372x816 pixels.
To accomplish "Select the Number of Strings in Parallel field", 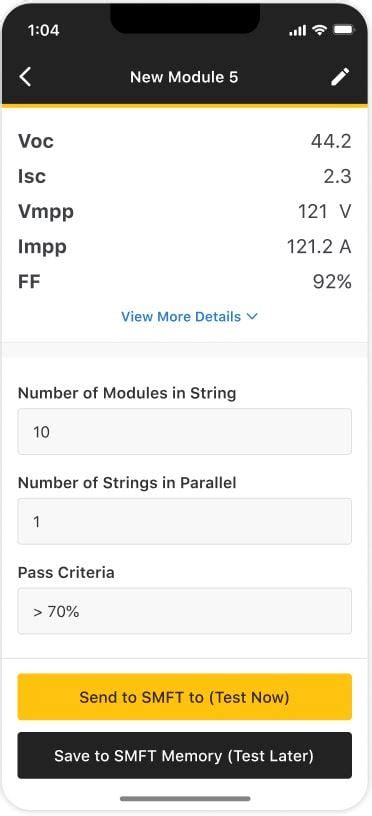I will (x=185, y=521).
